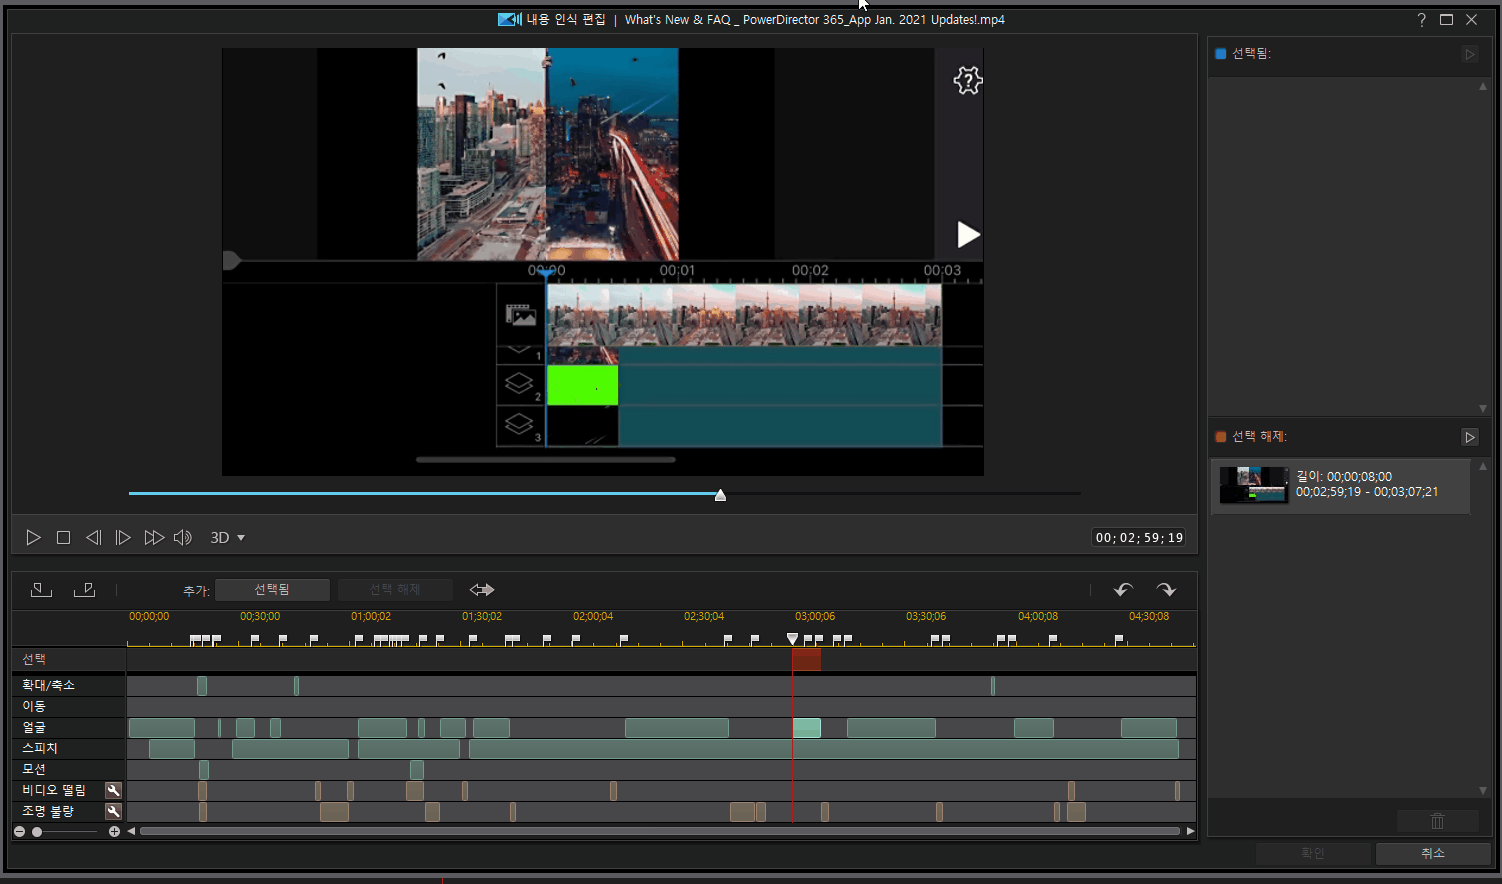Click the Mark In icon

[41, 590]
